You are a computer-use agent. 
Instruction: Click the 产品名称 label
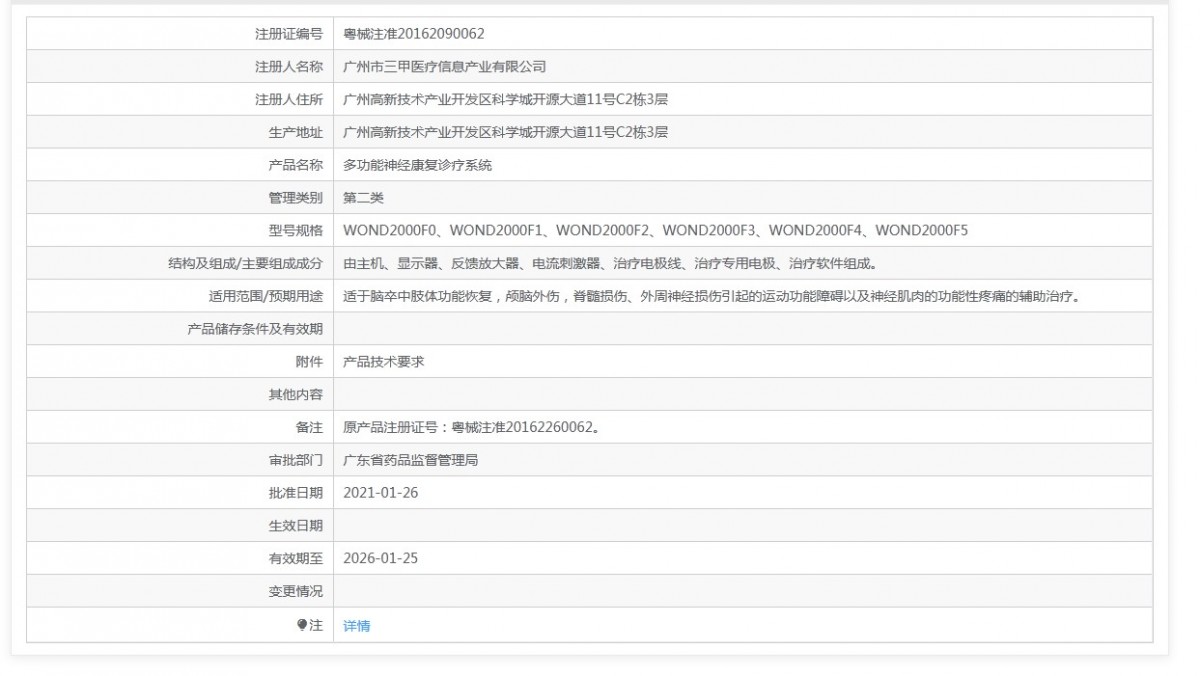[x=296, y=166]
